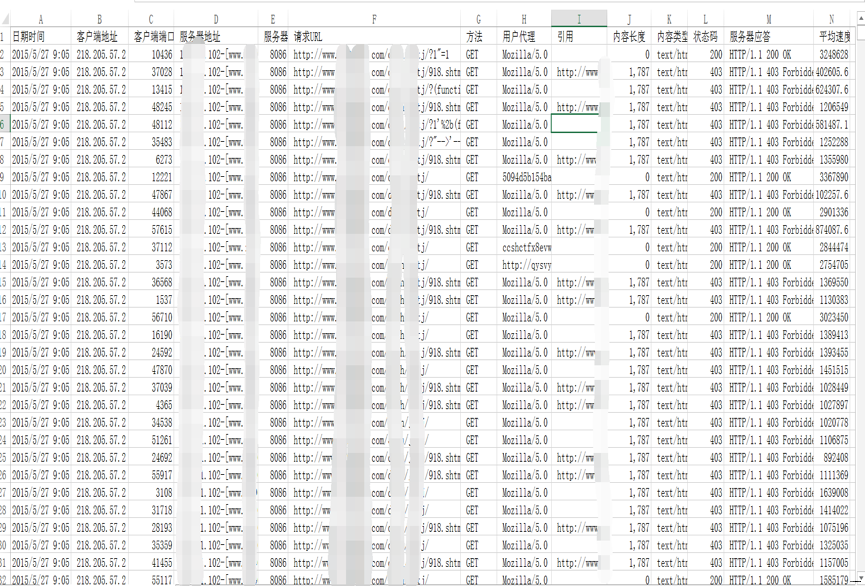Image resolution: width=865 pixels, height=586 pixels.
Task: Select column M header
Action: (768, 19)
